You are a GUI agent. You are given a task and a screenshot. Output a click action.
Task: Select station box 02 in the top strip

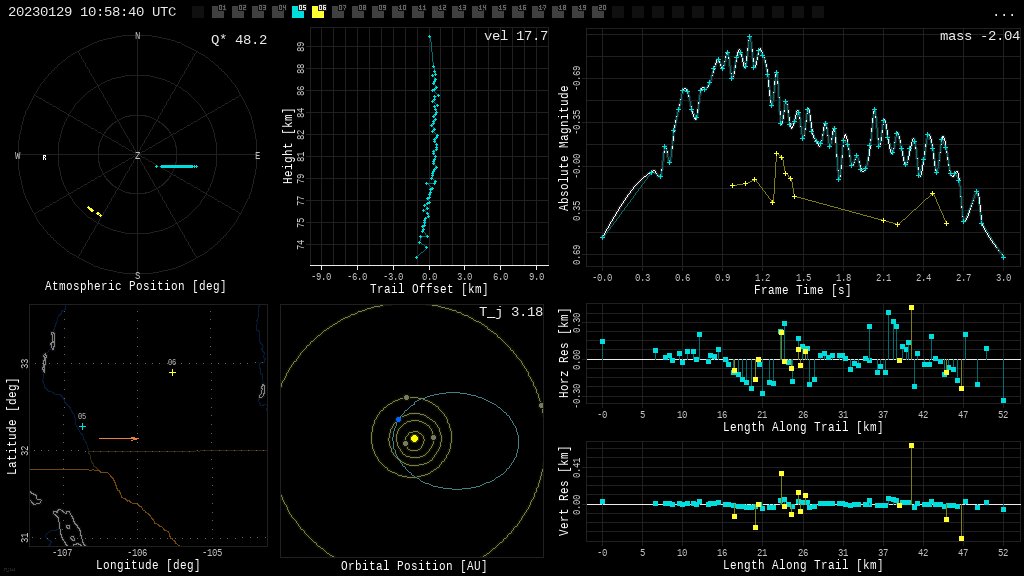238,12
